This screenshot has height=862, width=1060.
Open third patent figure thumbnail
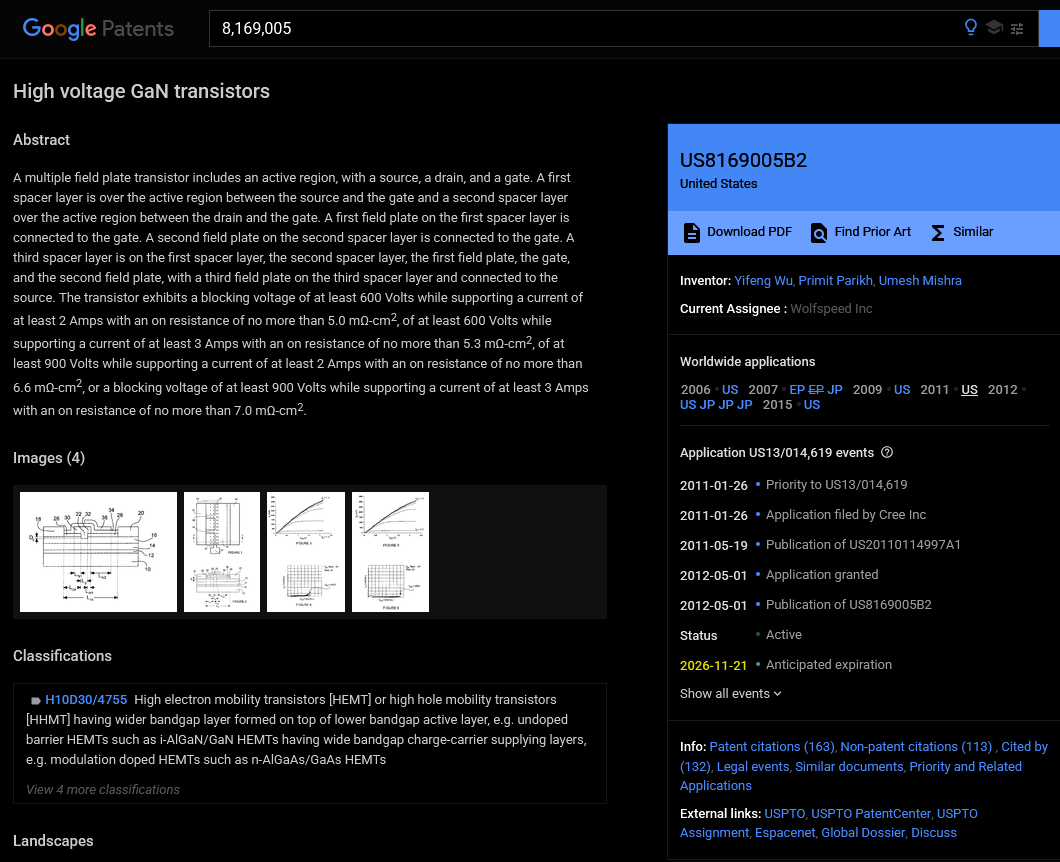click(306, 552)
